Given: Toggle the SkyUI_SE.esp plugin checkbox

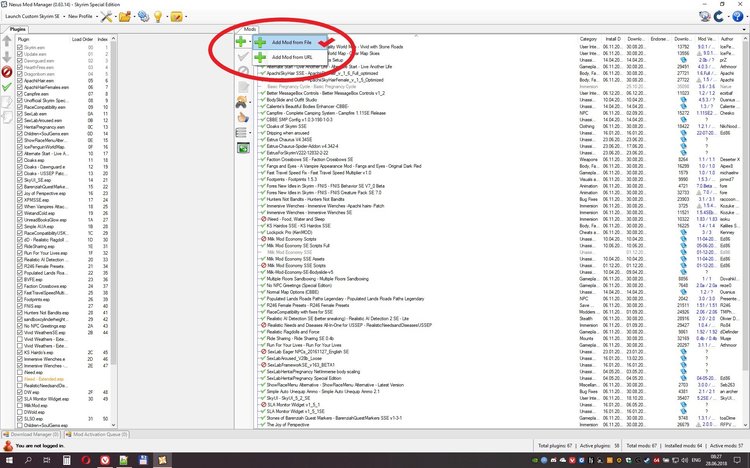Looking at the screenshot, I should 20,180.
